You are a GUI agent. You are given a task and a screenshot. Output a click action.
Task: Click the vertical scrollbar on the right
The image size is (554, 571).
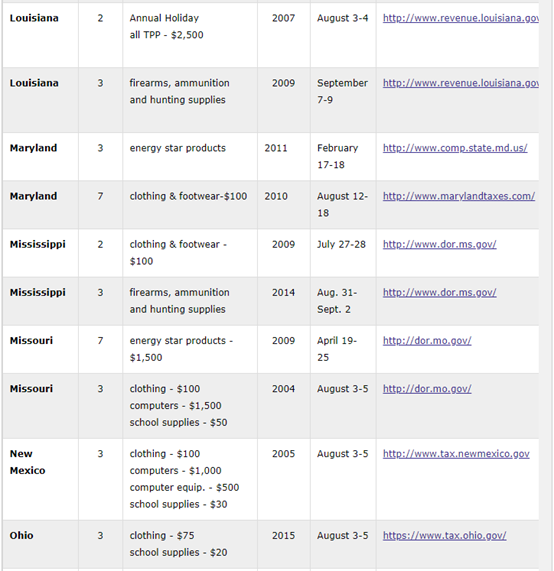pos(546,286)
